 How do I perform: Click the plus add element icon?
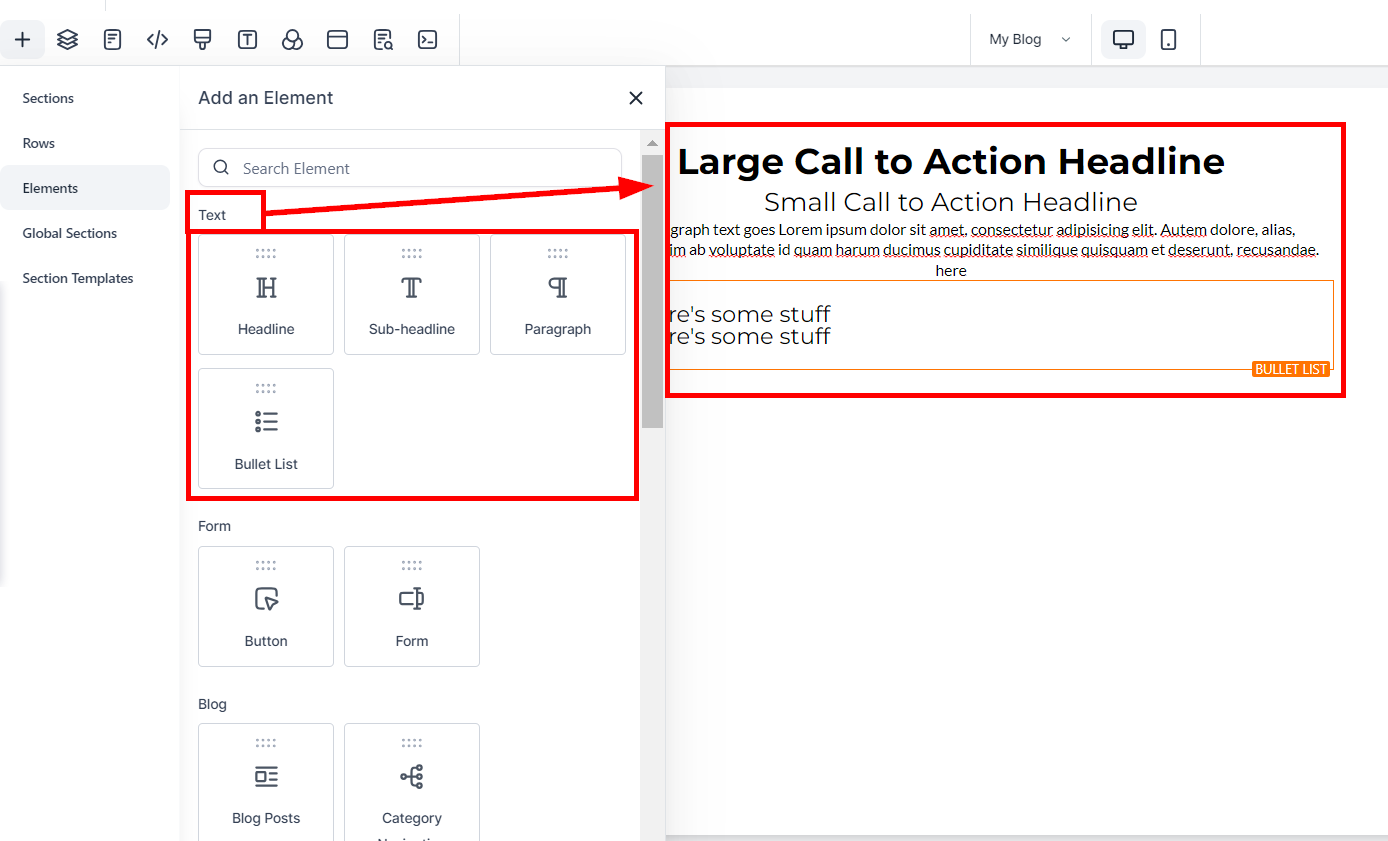coord(22,40)
